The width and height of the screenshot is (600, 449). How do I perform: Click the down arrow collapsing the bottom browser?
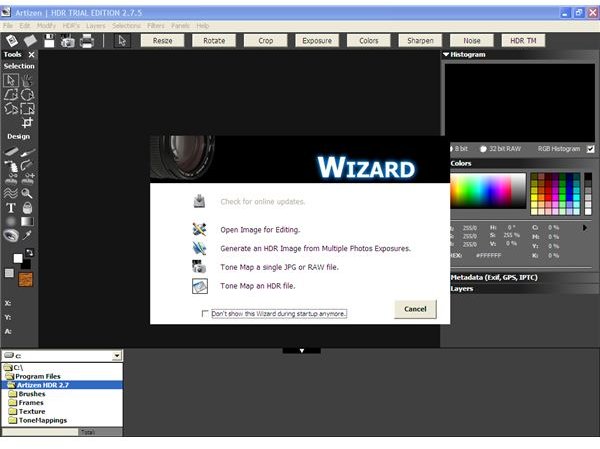302,351
